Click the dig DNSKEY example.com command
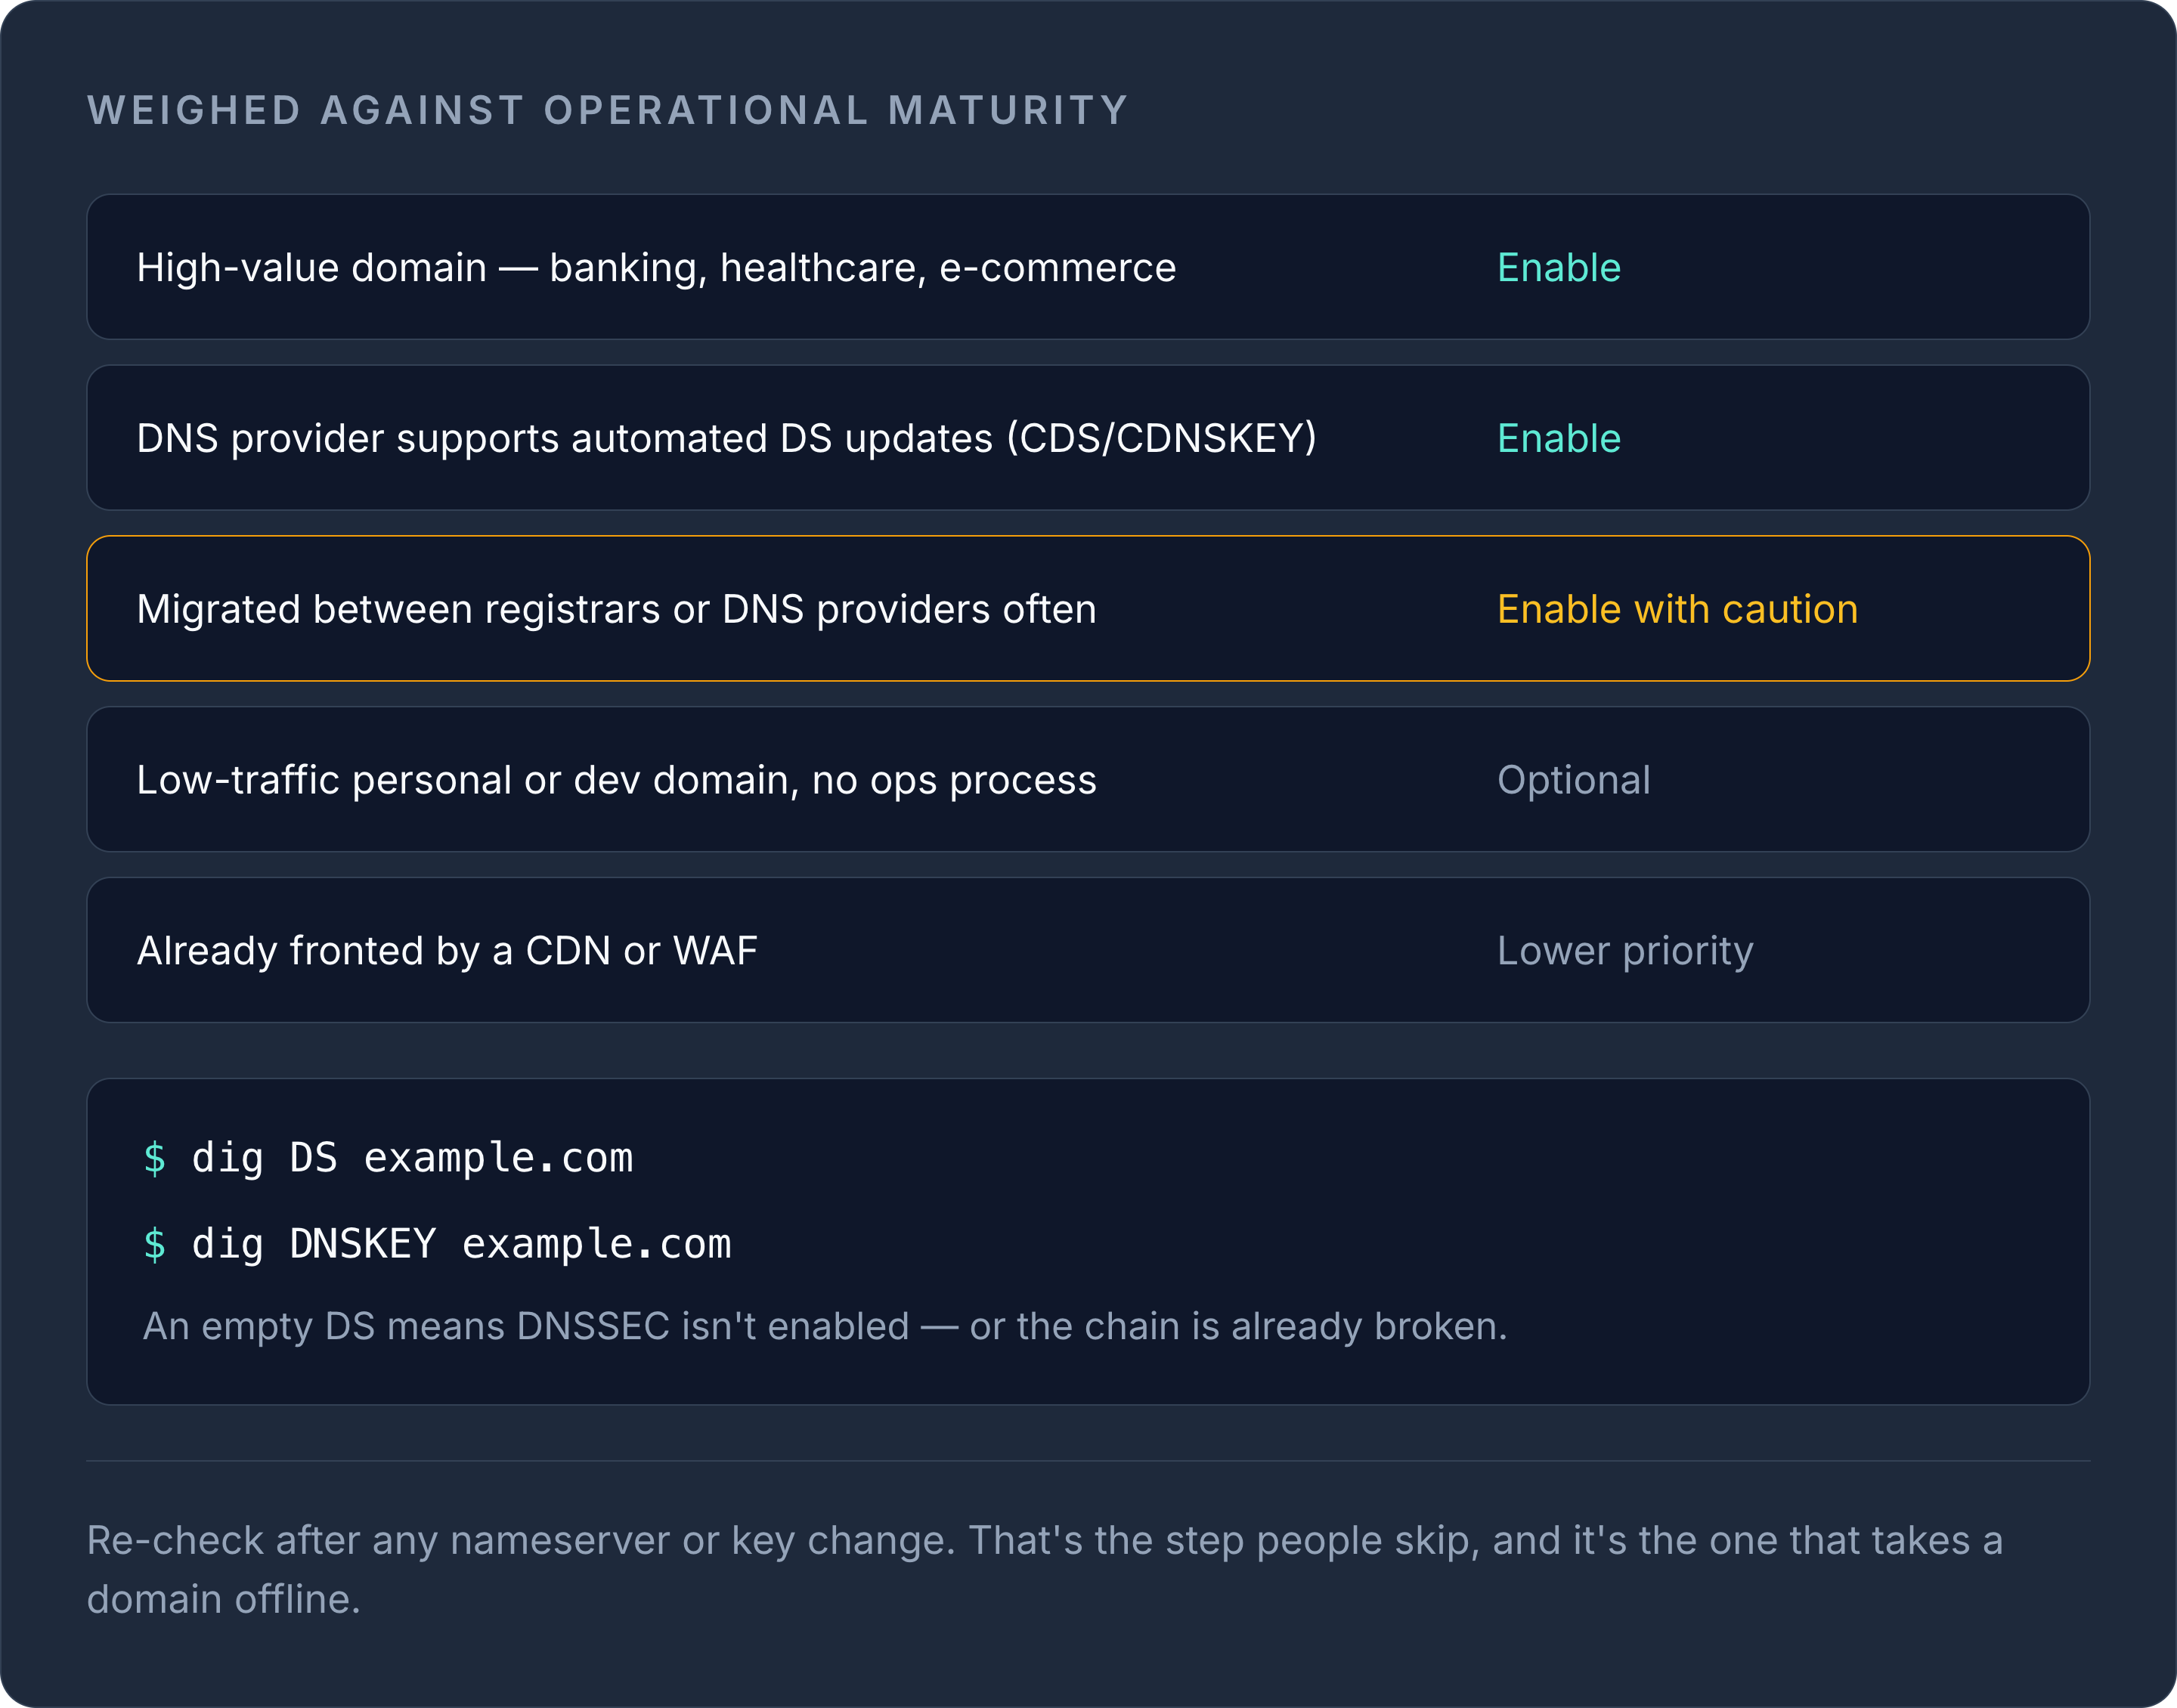Viewport: 2177px width, 1708px height. click(x=461, y=1244)
